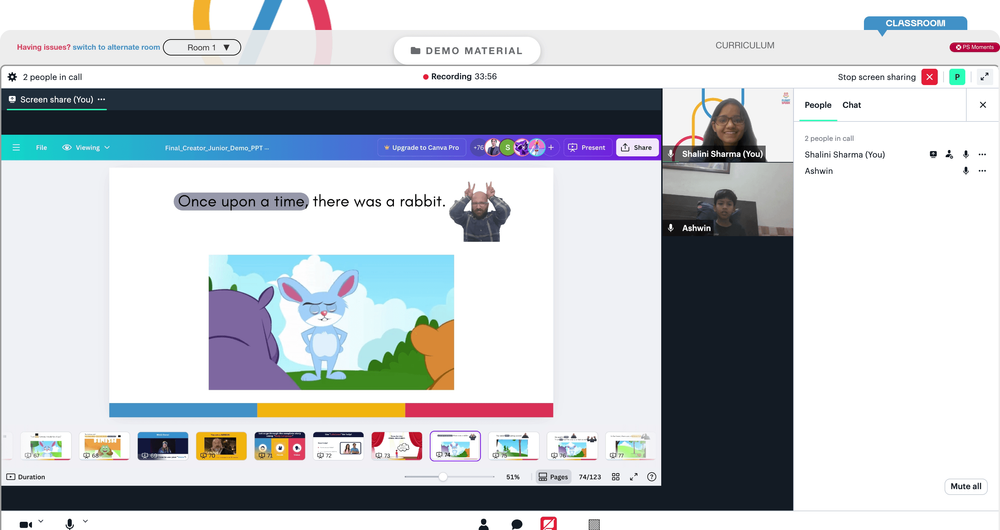Viewport: 1000px width, 530px height.
Task: Open microphone options chevron
Action: (85, 521)
